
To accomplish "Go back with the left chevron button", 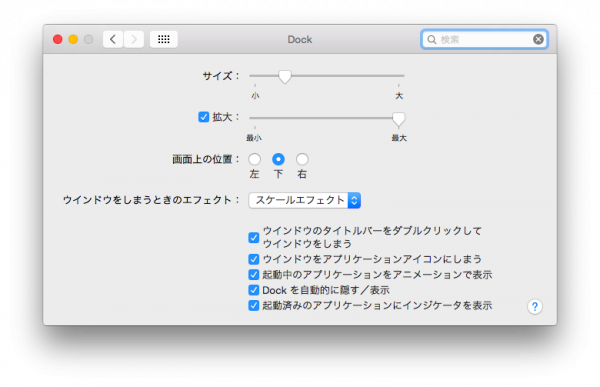I will point(113,39).
